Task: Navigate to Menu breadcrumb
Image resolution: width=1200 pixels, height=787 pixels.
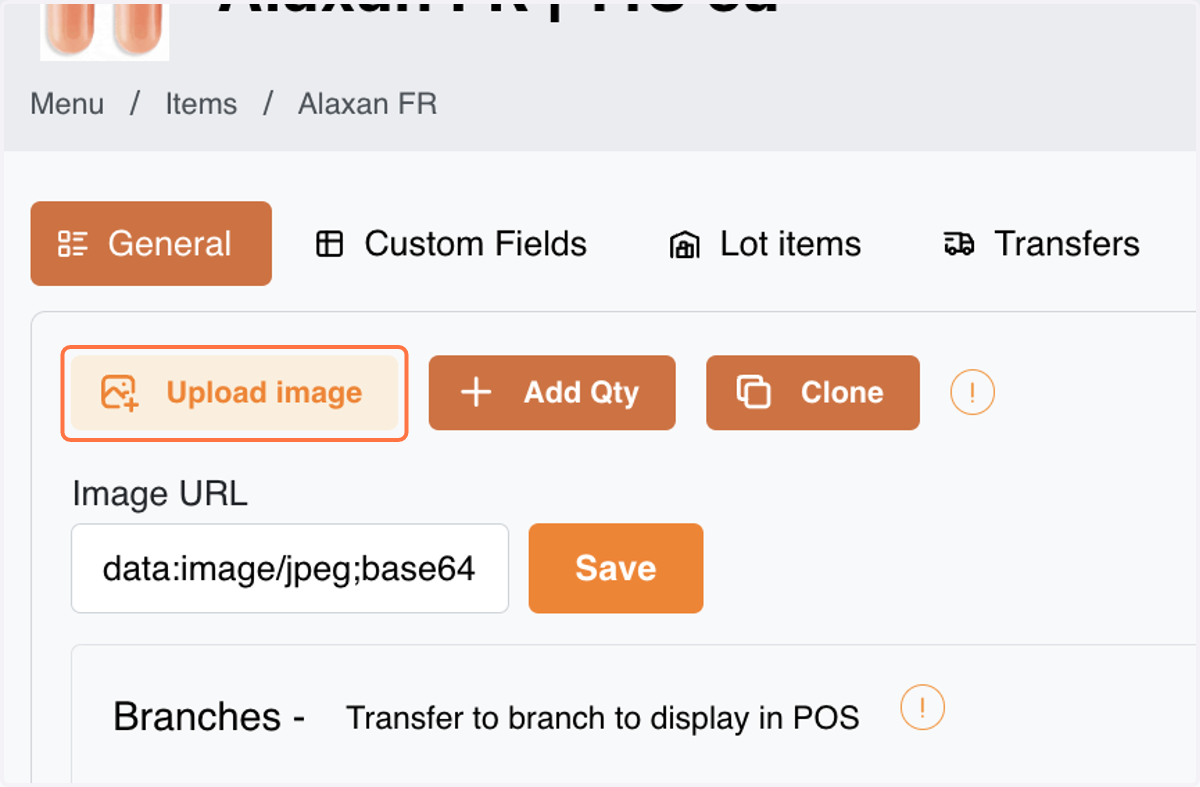Action: coord(67,104)
